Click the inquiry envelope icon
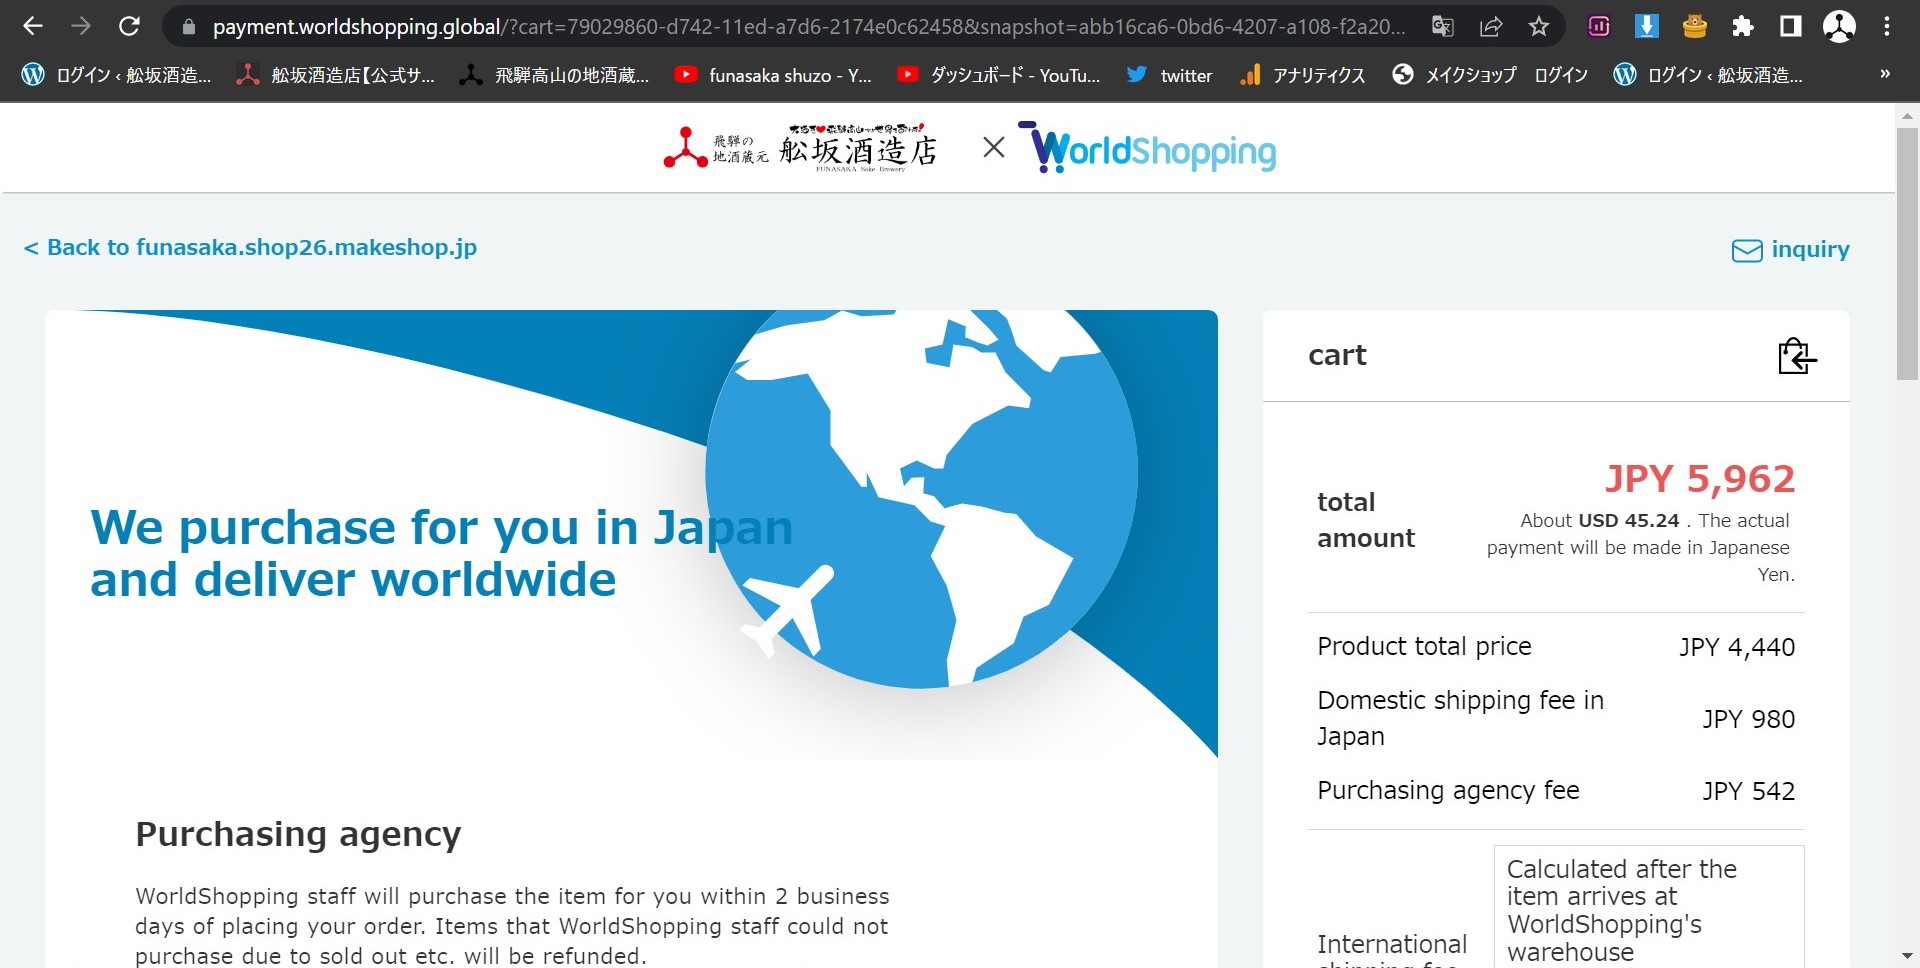 [1747, 250]
